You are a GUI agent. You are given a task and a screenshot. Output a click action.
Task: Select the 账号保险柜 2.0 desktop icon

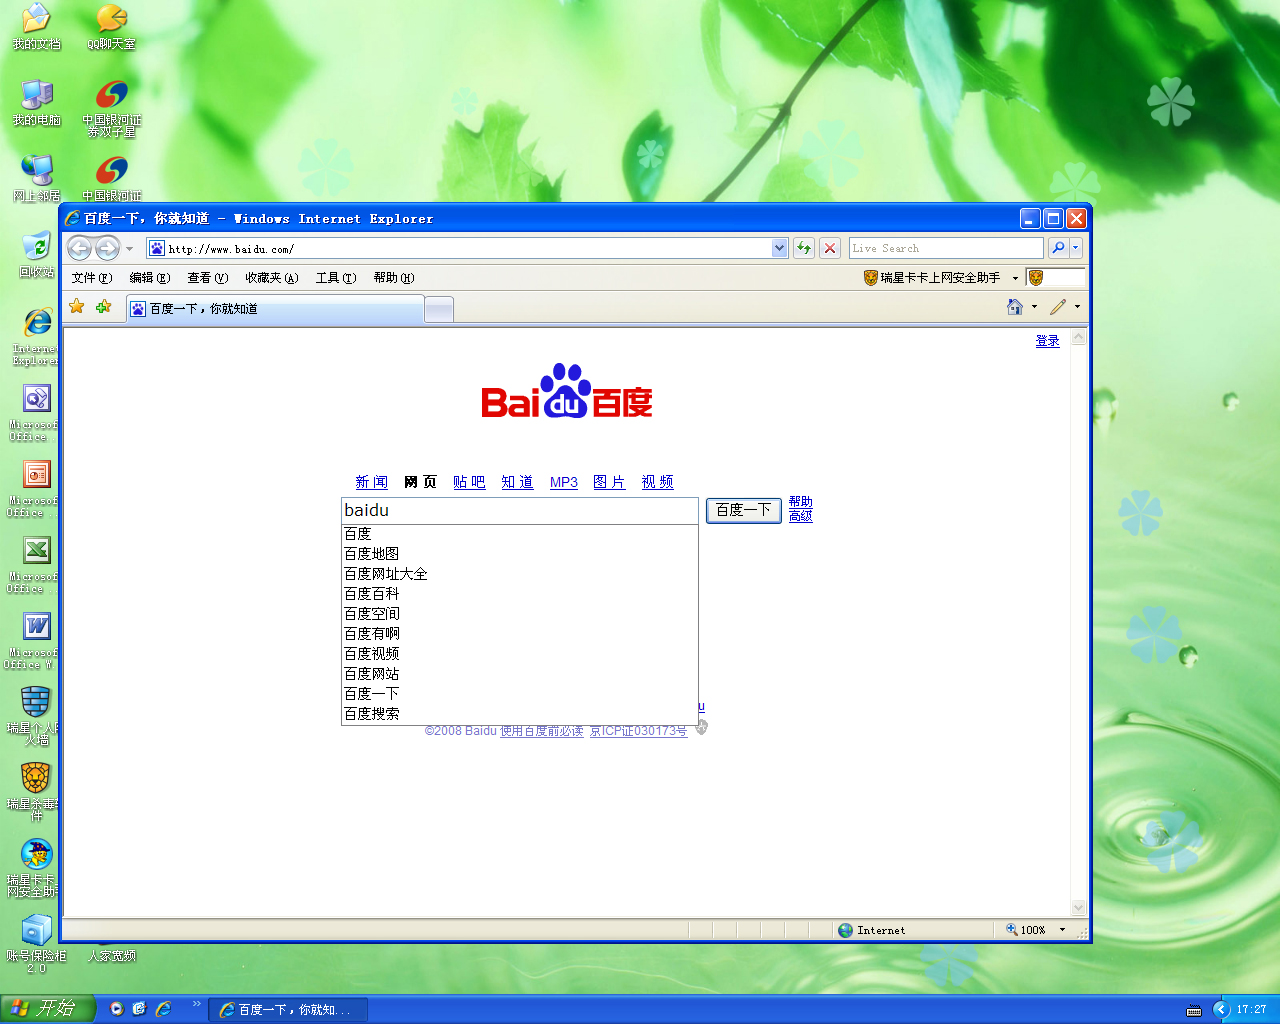pyautogui.click(x=36, y=944)
